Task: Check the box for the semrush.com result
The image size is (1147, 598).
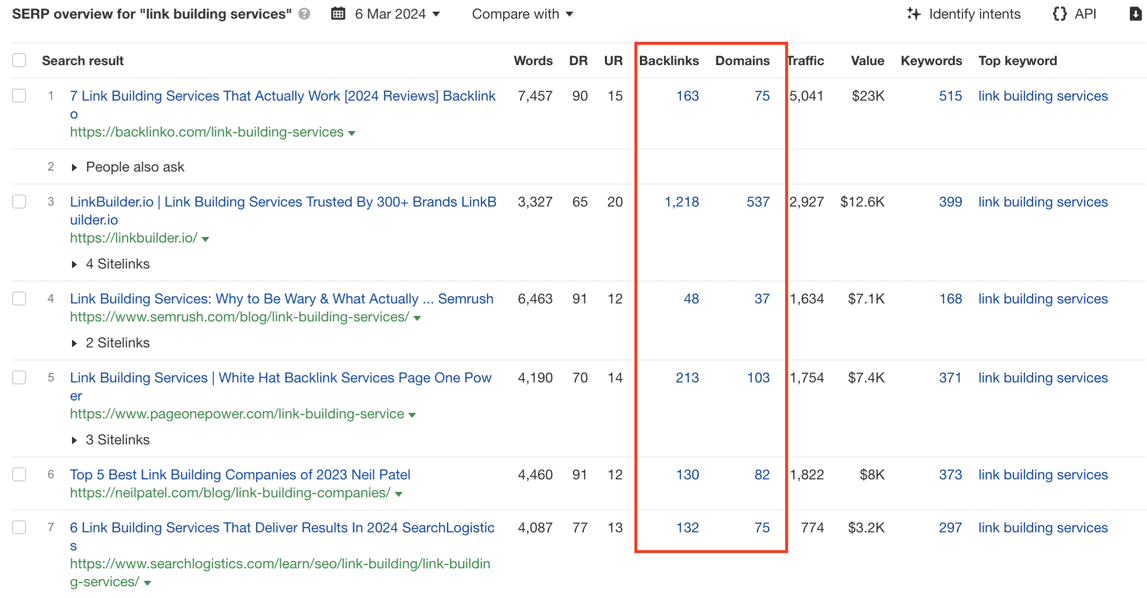Action: click(x=19, y=298)
